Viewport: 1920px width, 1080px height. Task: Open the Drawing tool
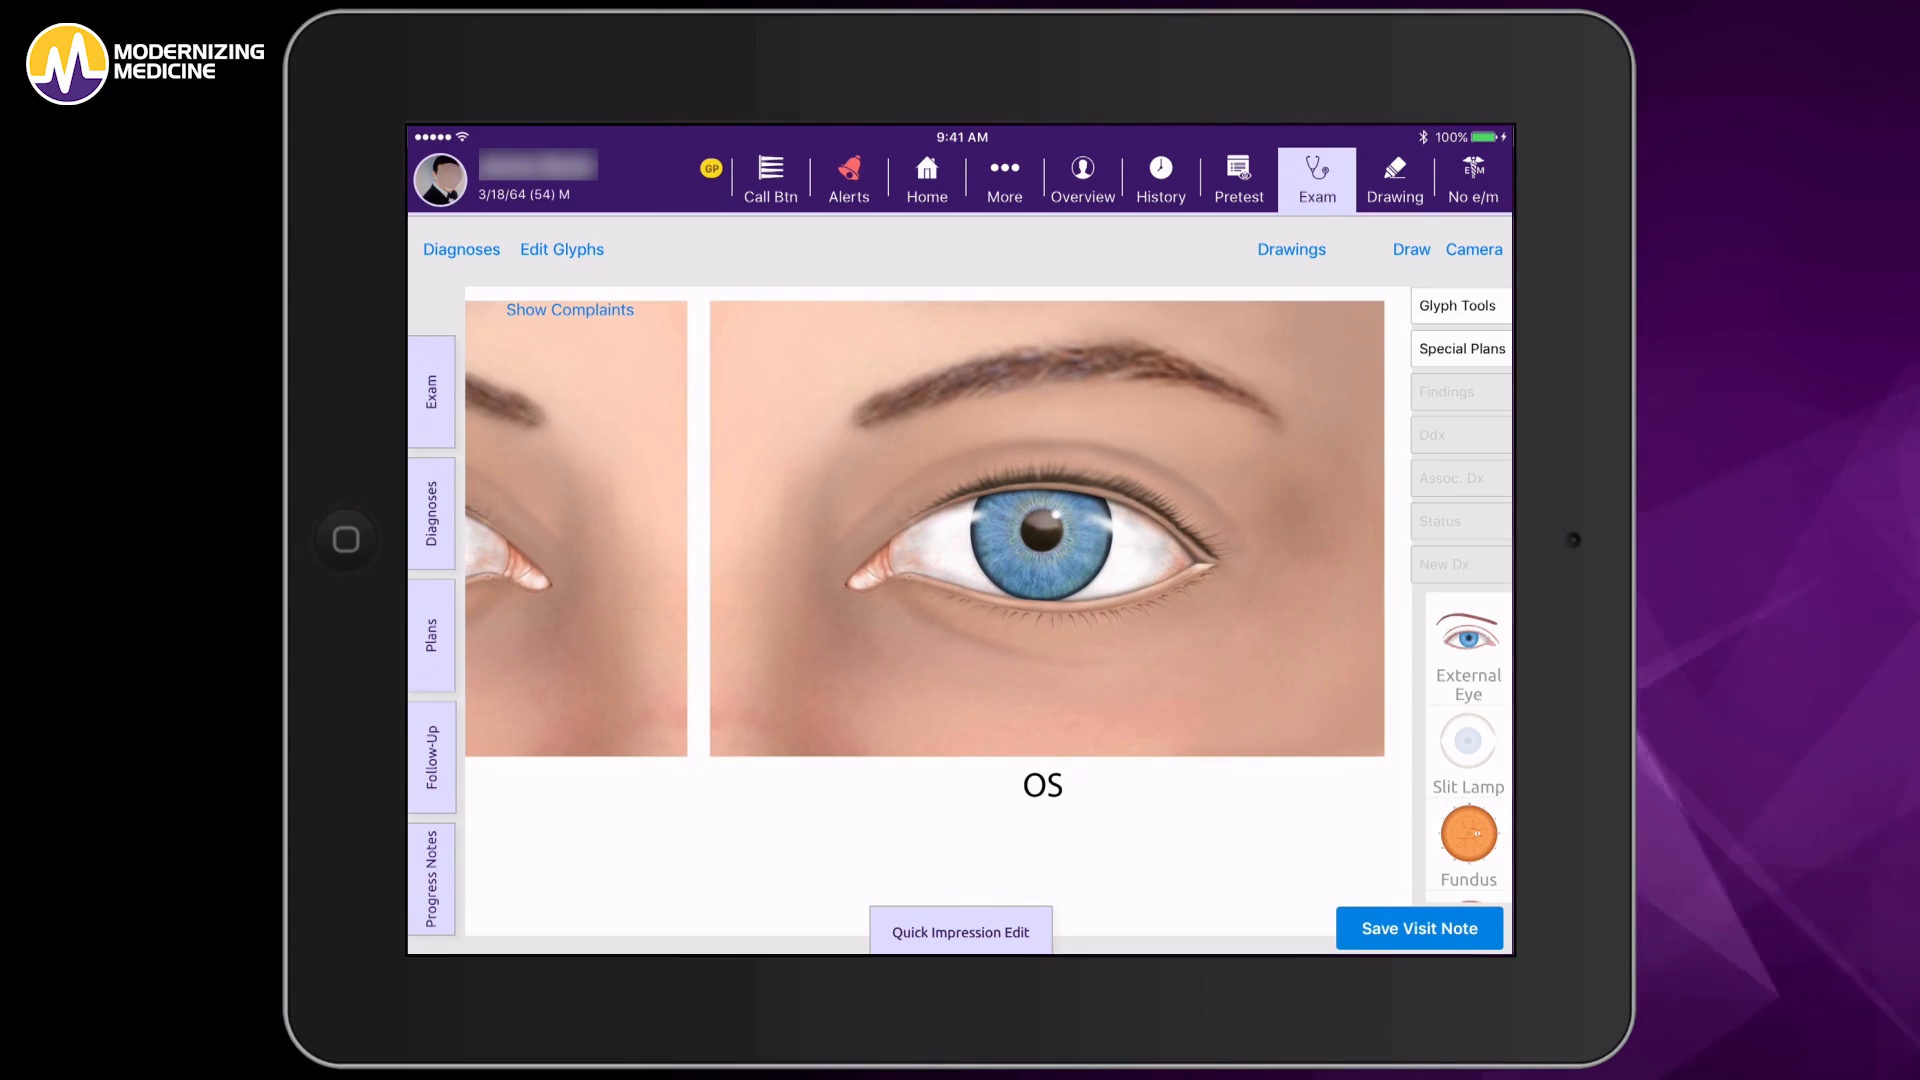(x=1394, y=178)
